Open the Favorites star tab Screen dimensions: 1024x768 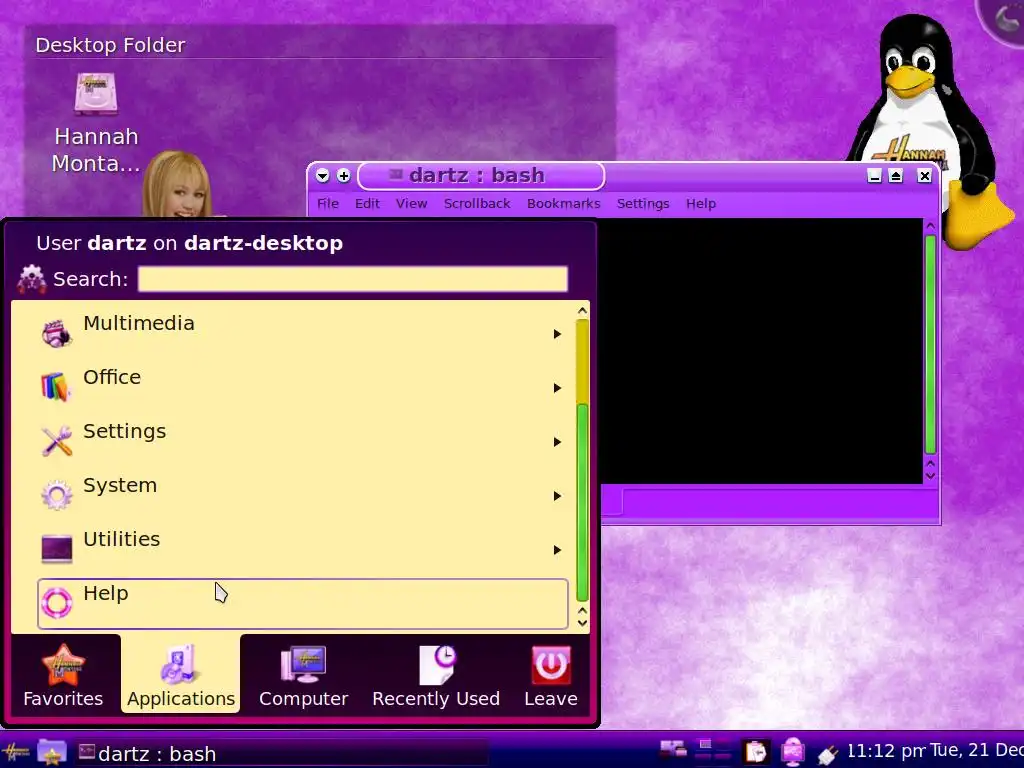click(63, 675)
